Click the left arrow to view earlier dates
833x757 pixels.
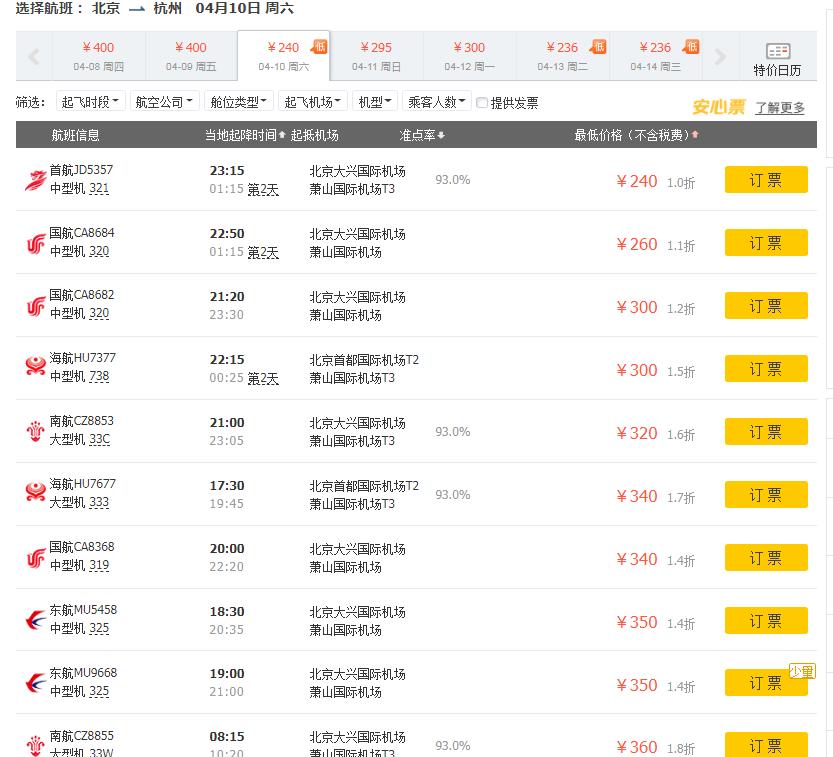33,55
